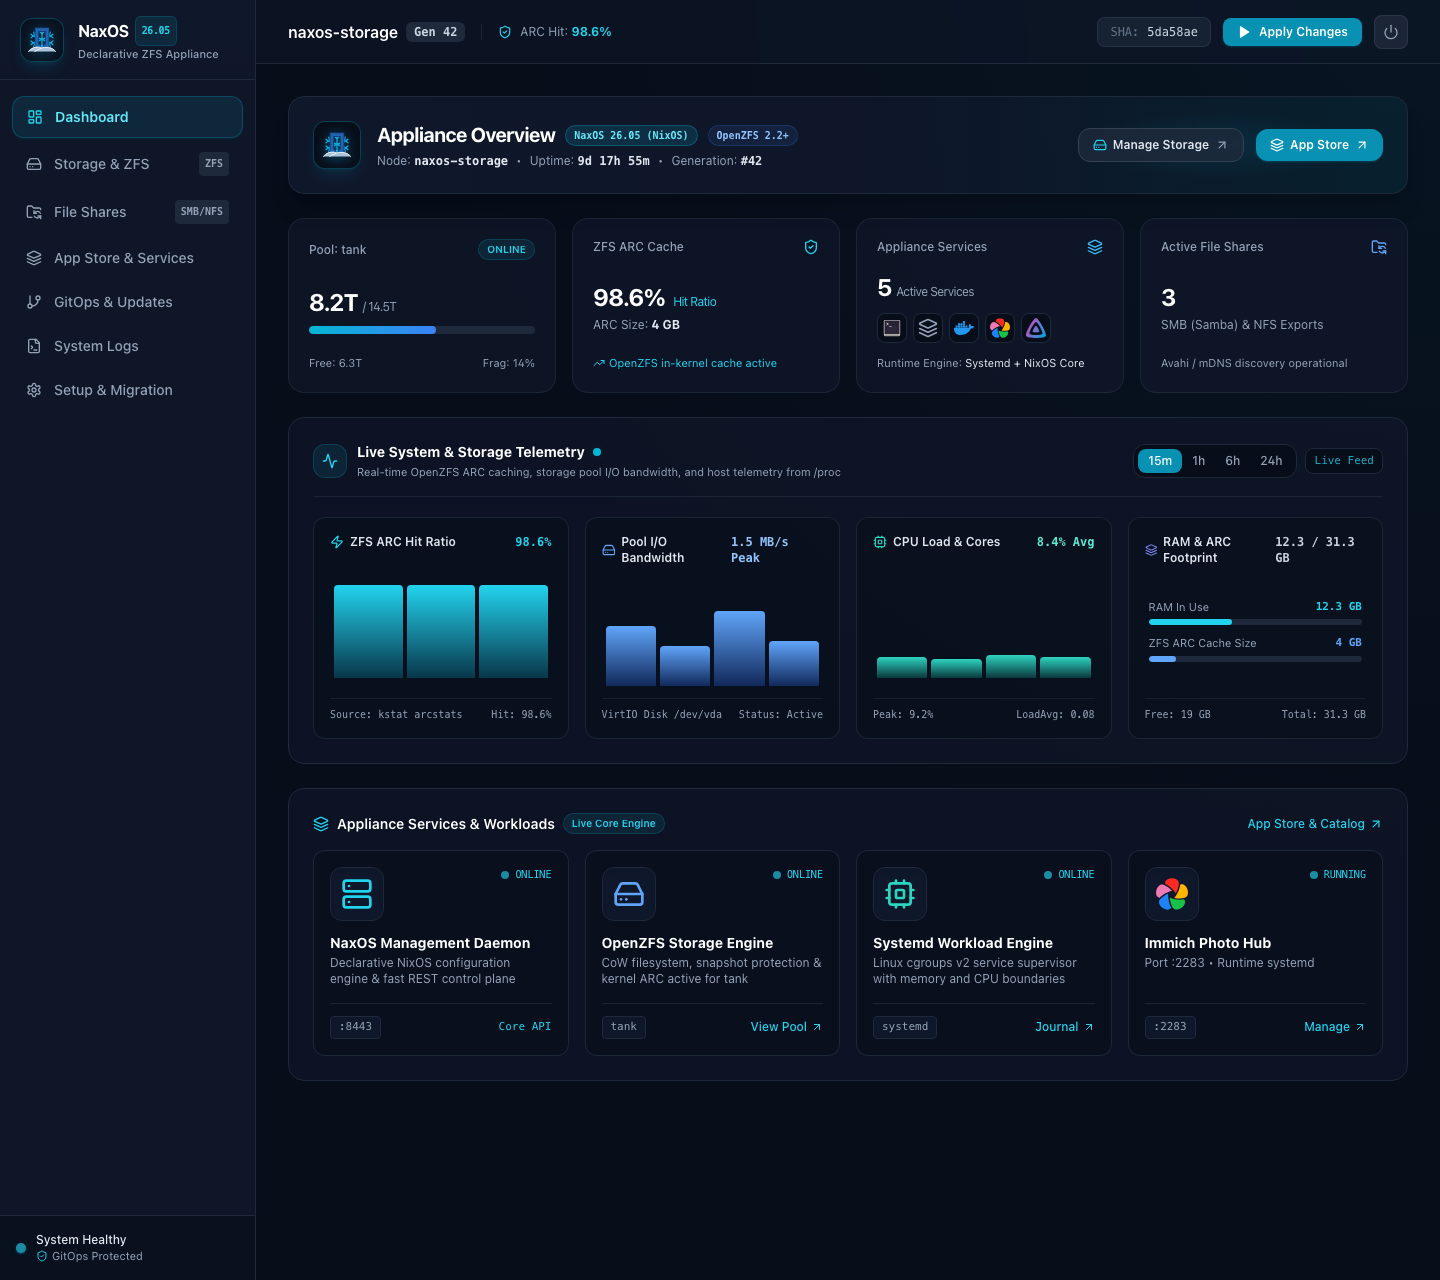Click the RAM In Use progress bar
The height and width of the screenshot is (1280, 1440).
(x=1255, y=622)
